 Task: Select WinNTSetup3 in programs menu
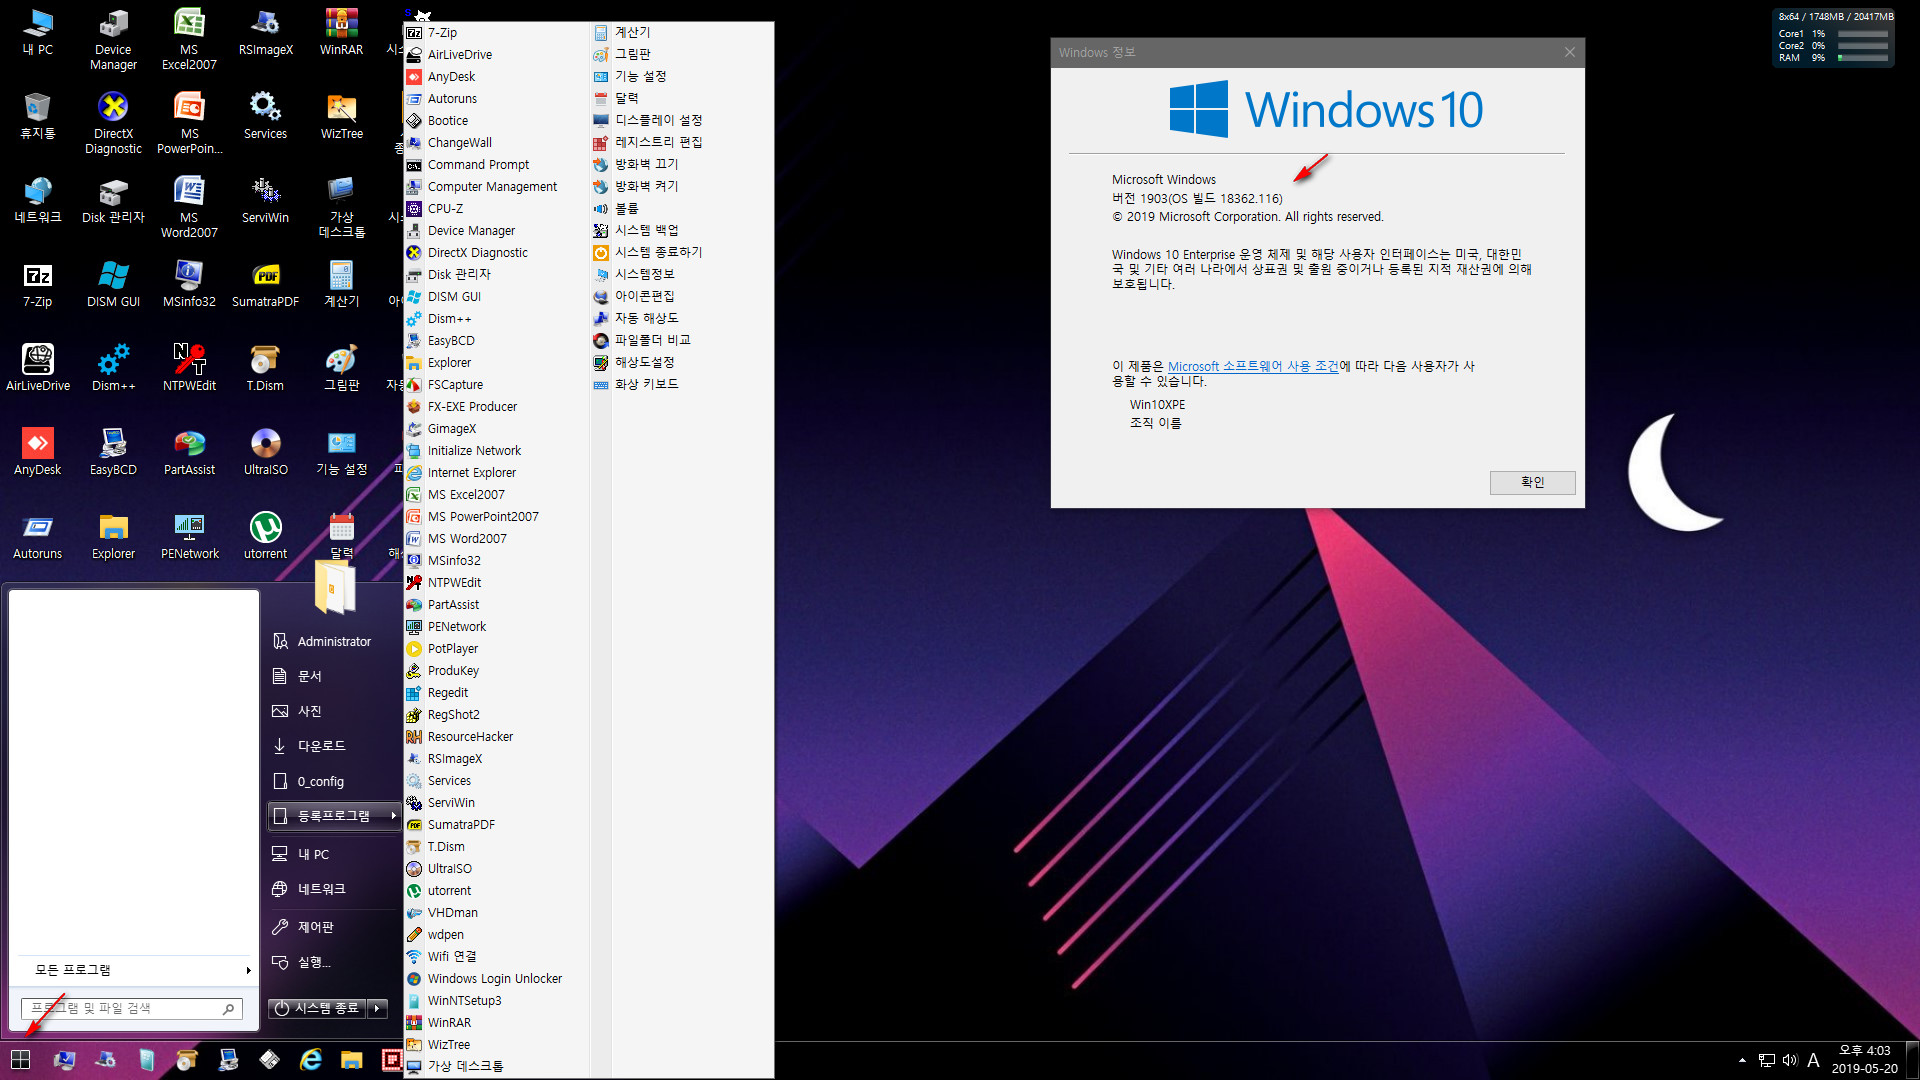tap(495, 1001)
